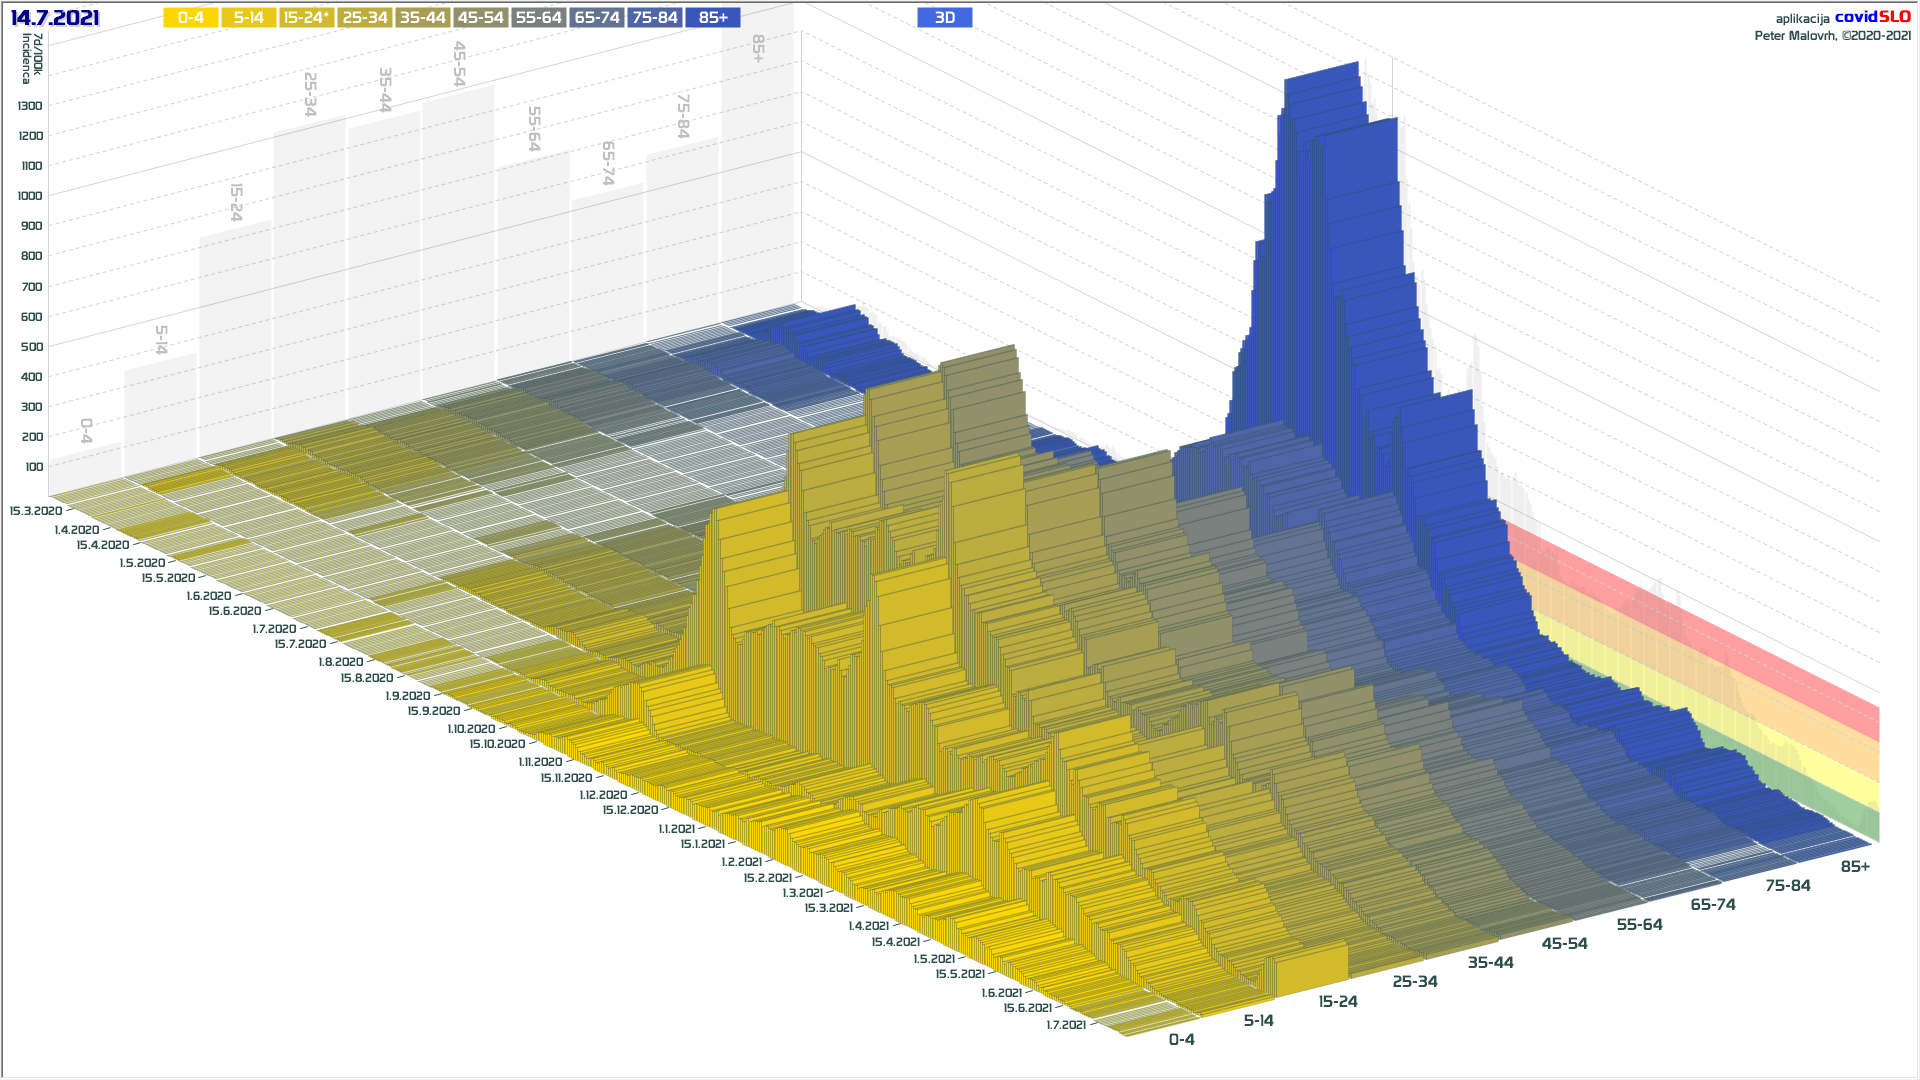
Task: Select the 1.1.2021 date axis tick
Action: [677, 829]
